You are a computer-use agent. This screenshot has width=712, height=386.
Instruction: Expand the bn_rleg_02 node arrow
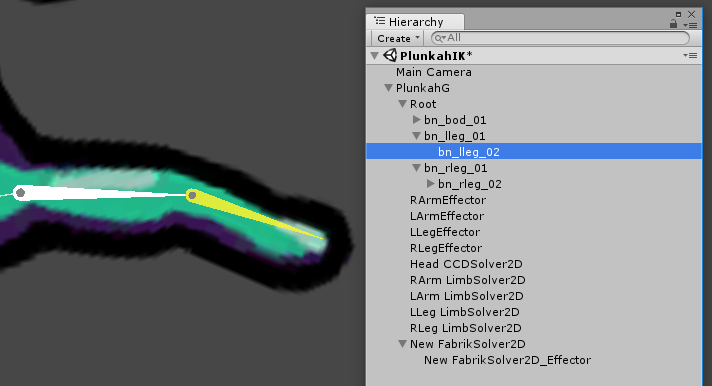(x=430, y=184)
